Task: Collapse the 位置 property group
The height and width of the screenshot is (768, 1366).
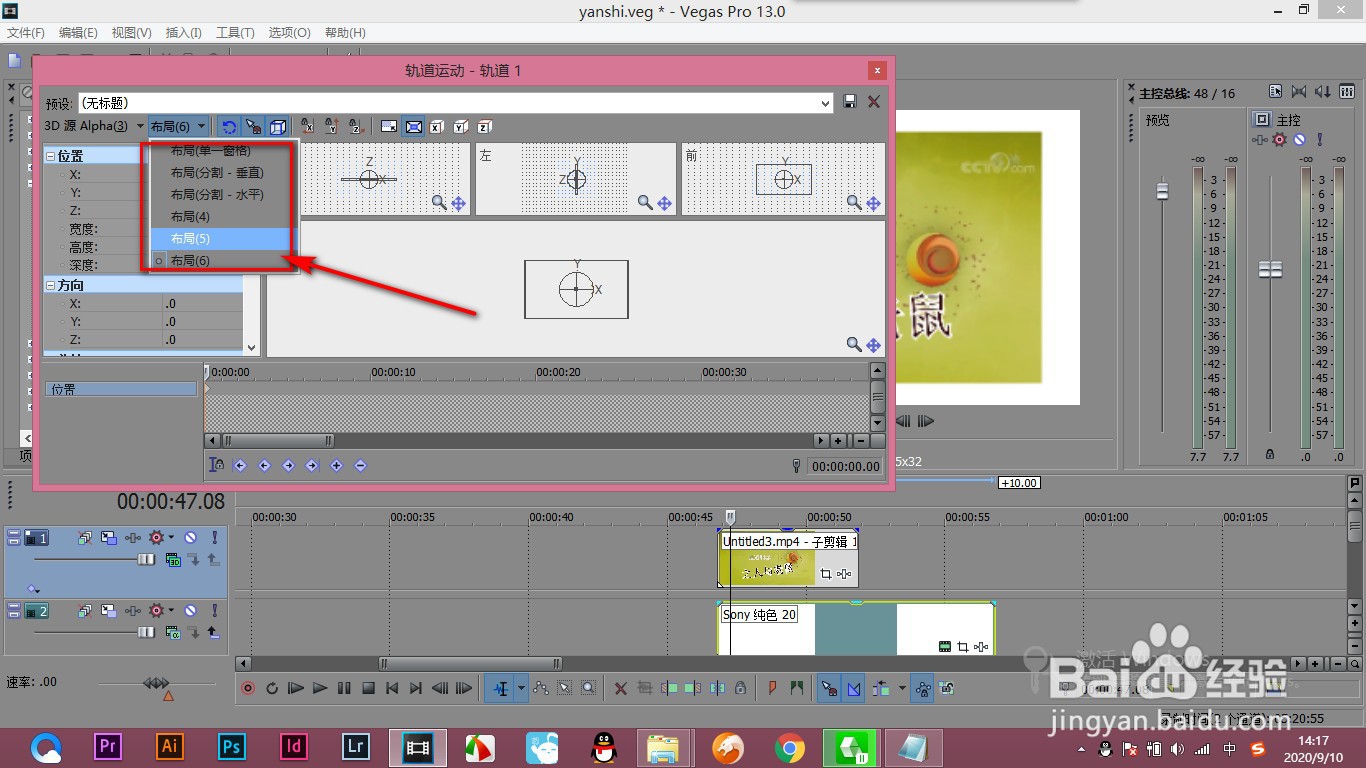Action: click(51, 157)
